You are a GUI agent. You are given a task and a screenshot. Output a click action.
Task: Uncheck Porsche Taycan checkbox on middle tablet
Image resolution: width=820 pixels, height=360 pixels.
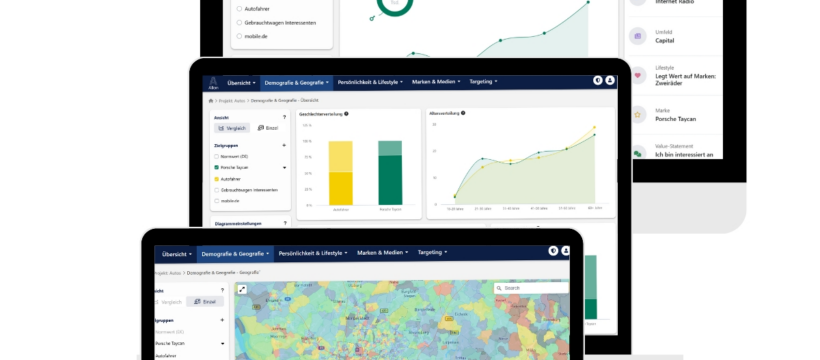217,167
